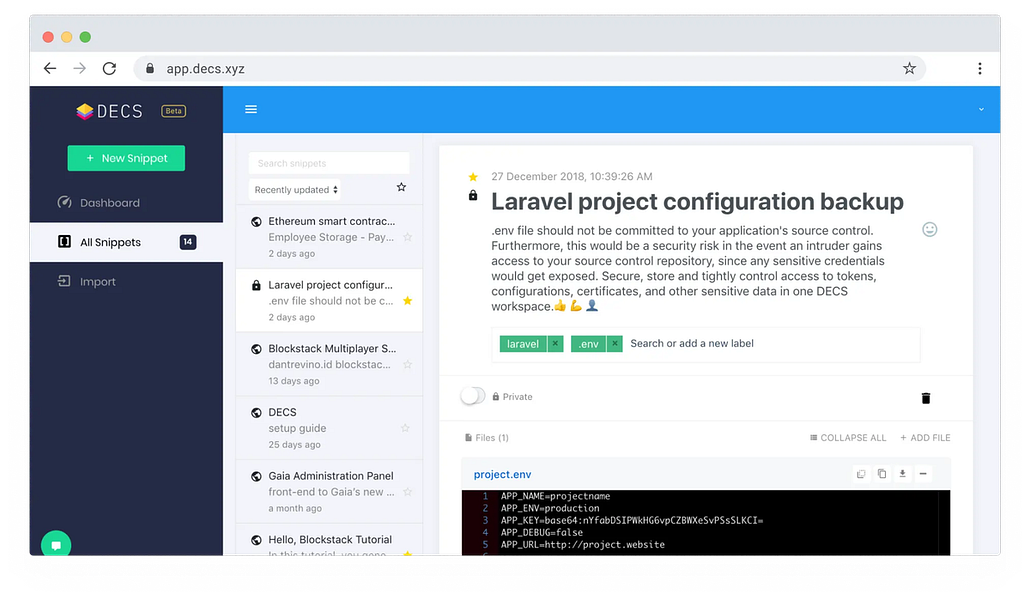Viewport: 1030px width, 600px height.
Task: Click into the snippet description text
Action: 688,268
